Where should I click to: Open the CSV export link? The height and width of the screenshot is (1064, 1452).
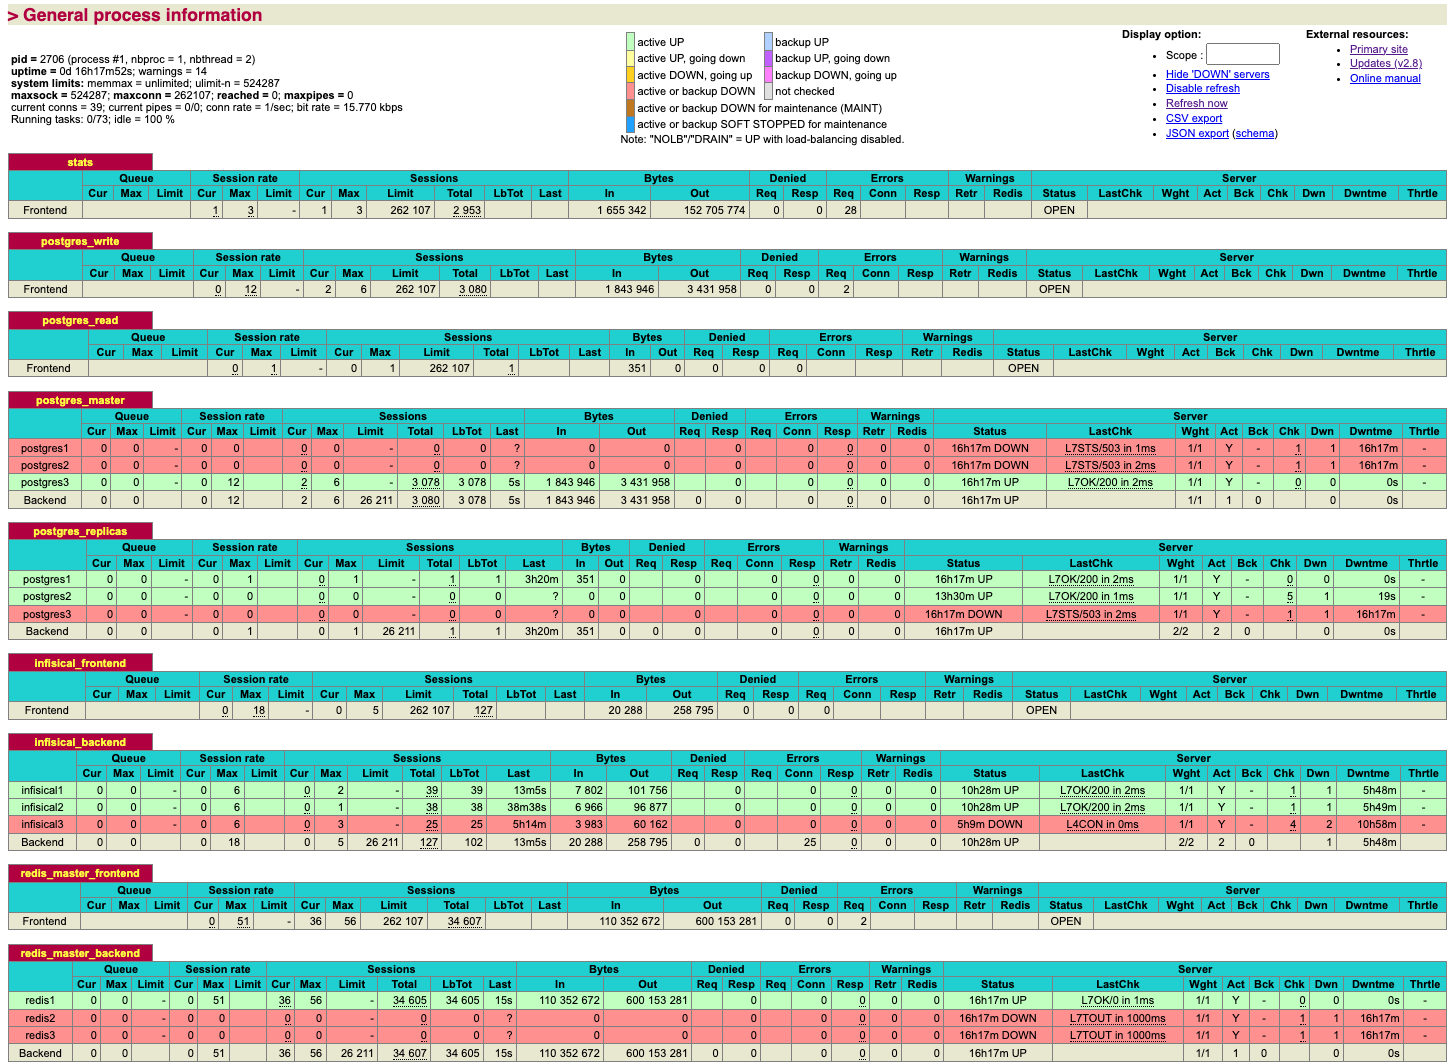(1193, 118)
